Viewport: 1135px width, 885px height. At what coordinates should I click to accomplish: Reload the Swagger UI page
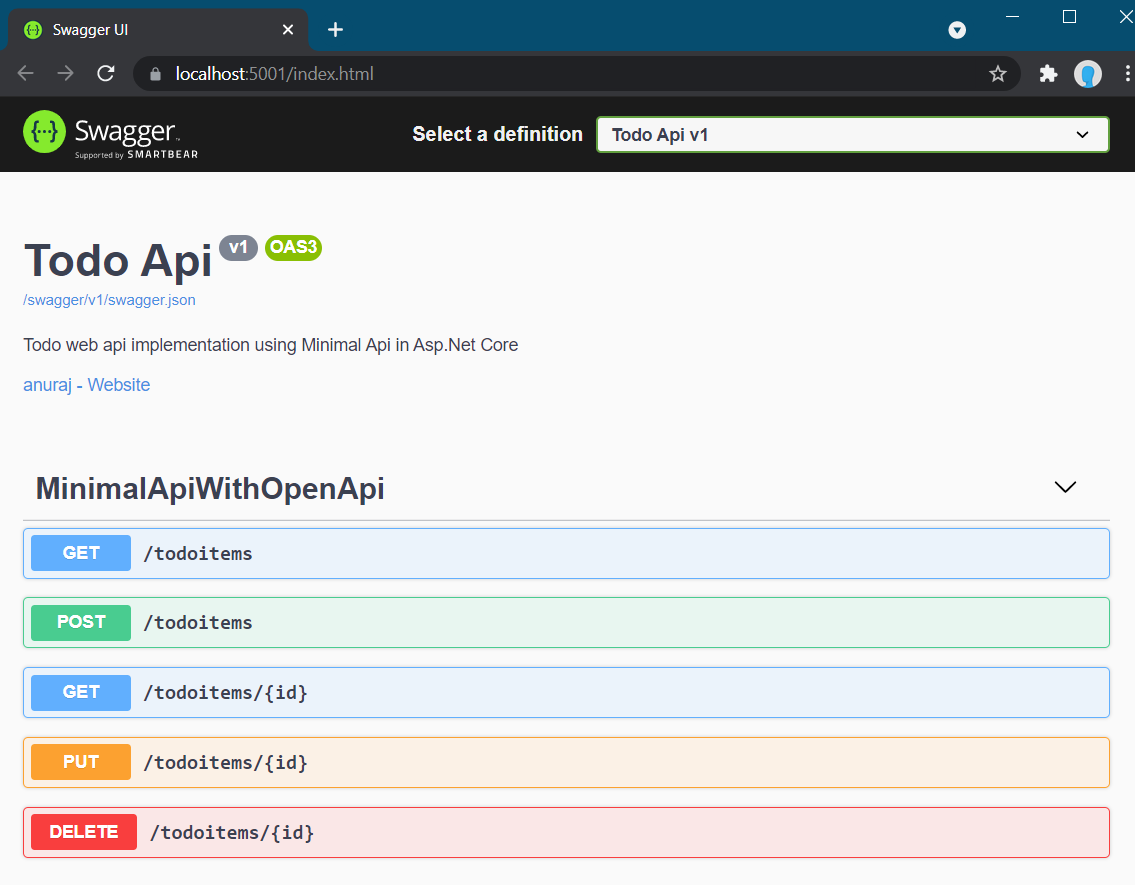point(106,73)
